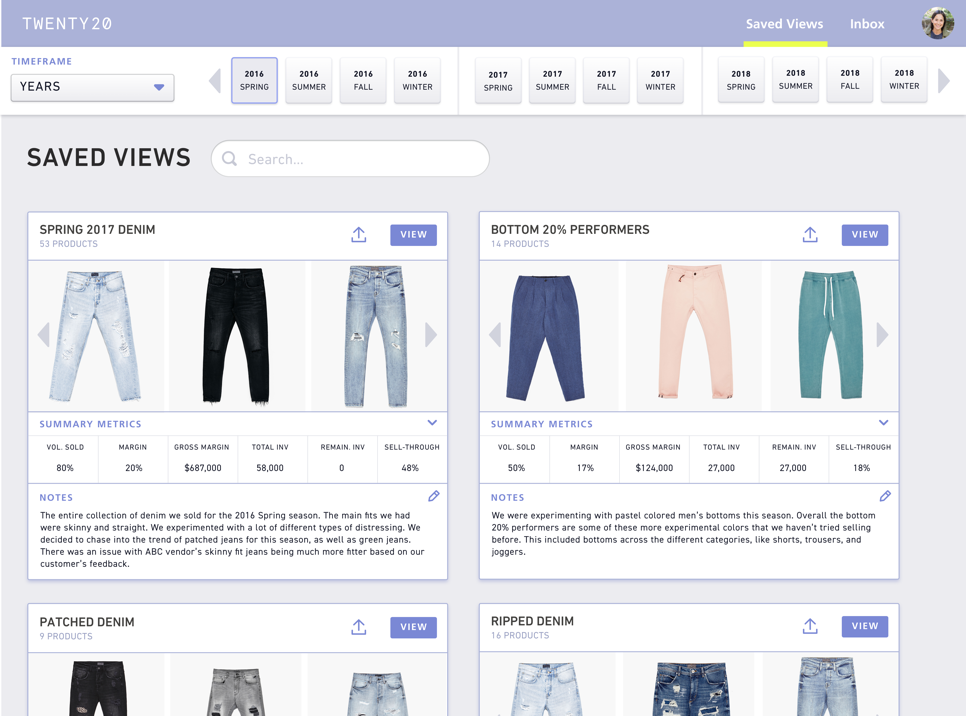Click the 14 Products label
The width and height of the screenshot is (966, 716).
520,244
